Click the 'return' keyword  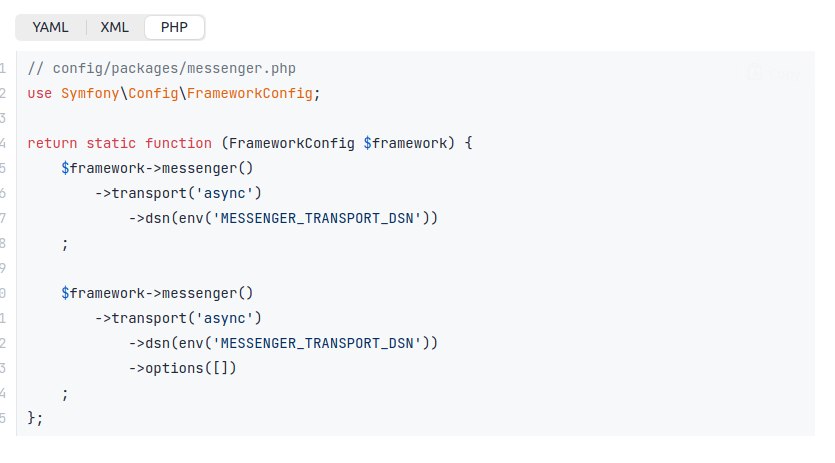[x=52, y=143]
